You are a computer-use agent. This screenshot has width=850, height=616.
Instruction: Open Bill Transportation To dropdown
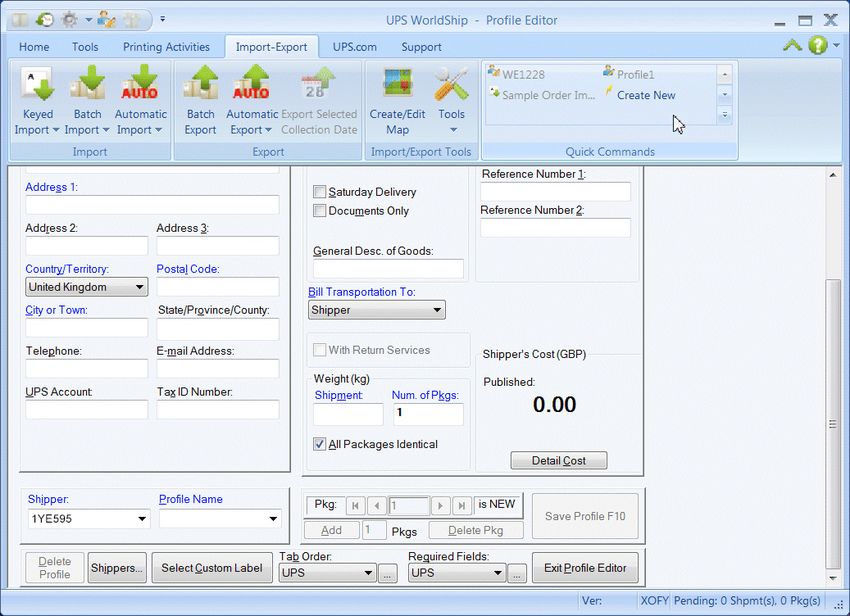pos(377,310)
